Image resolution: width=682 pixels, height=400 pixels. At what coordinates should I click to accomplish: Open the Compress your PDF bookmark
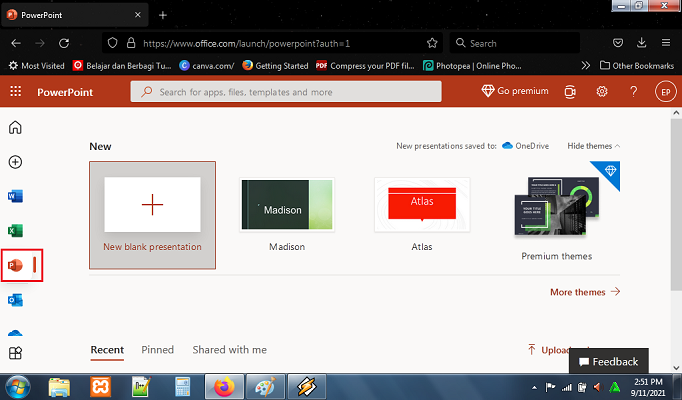[x=365, y=66]
